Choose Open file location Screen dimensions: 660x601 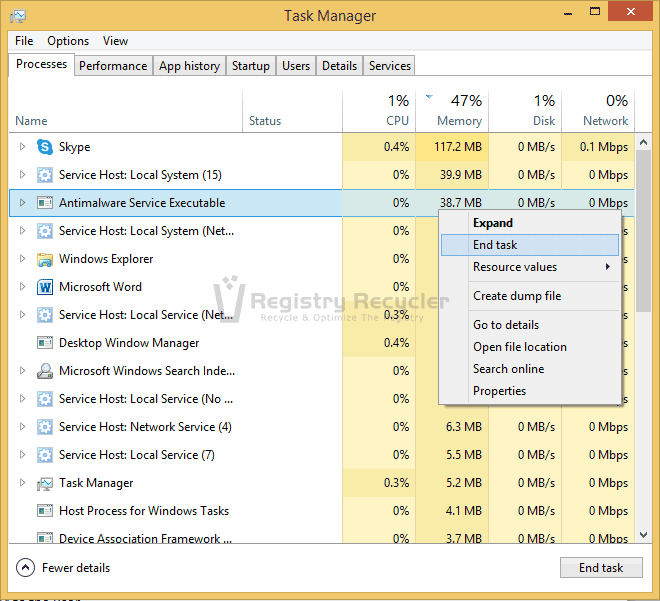point(530,347)
